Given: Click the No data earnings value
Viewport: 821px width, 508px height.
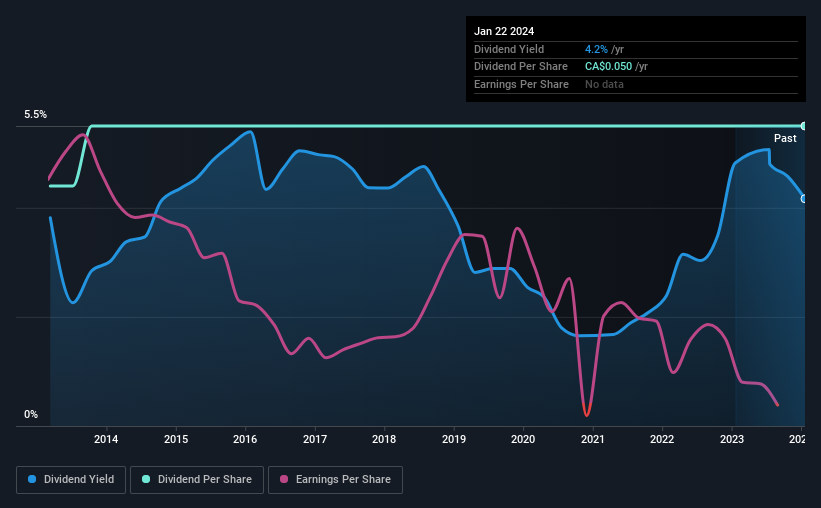Looking at the screenshot, I should click(604, 84).
